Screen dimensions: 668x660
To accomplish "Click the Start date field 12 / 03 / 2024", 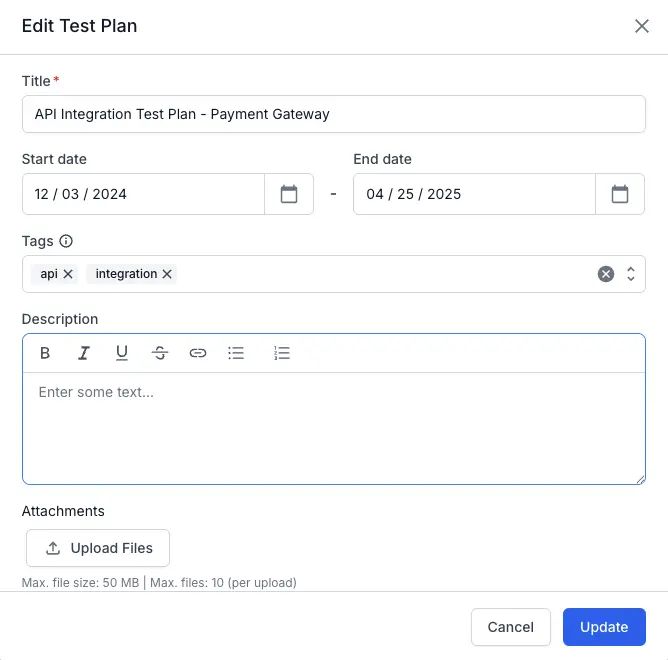I will 143,194.
